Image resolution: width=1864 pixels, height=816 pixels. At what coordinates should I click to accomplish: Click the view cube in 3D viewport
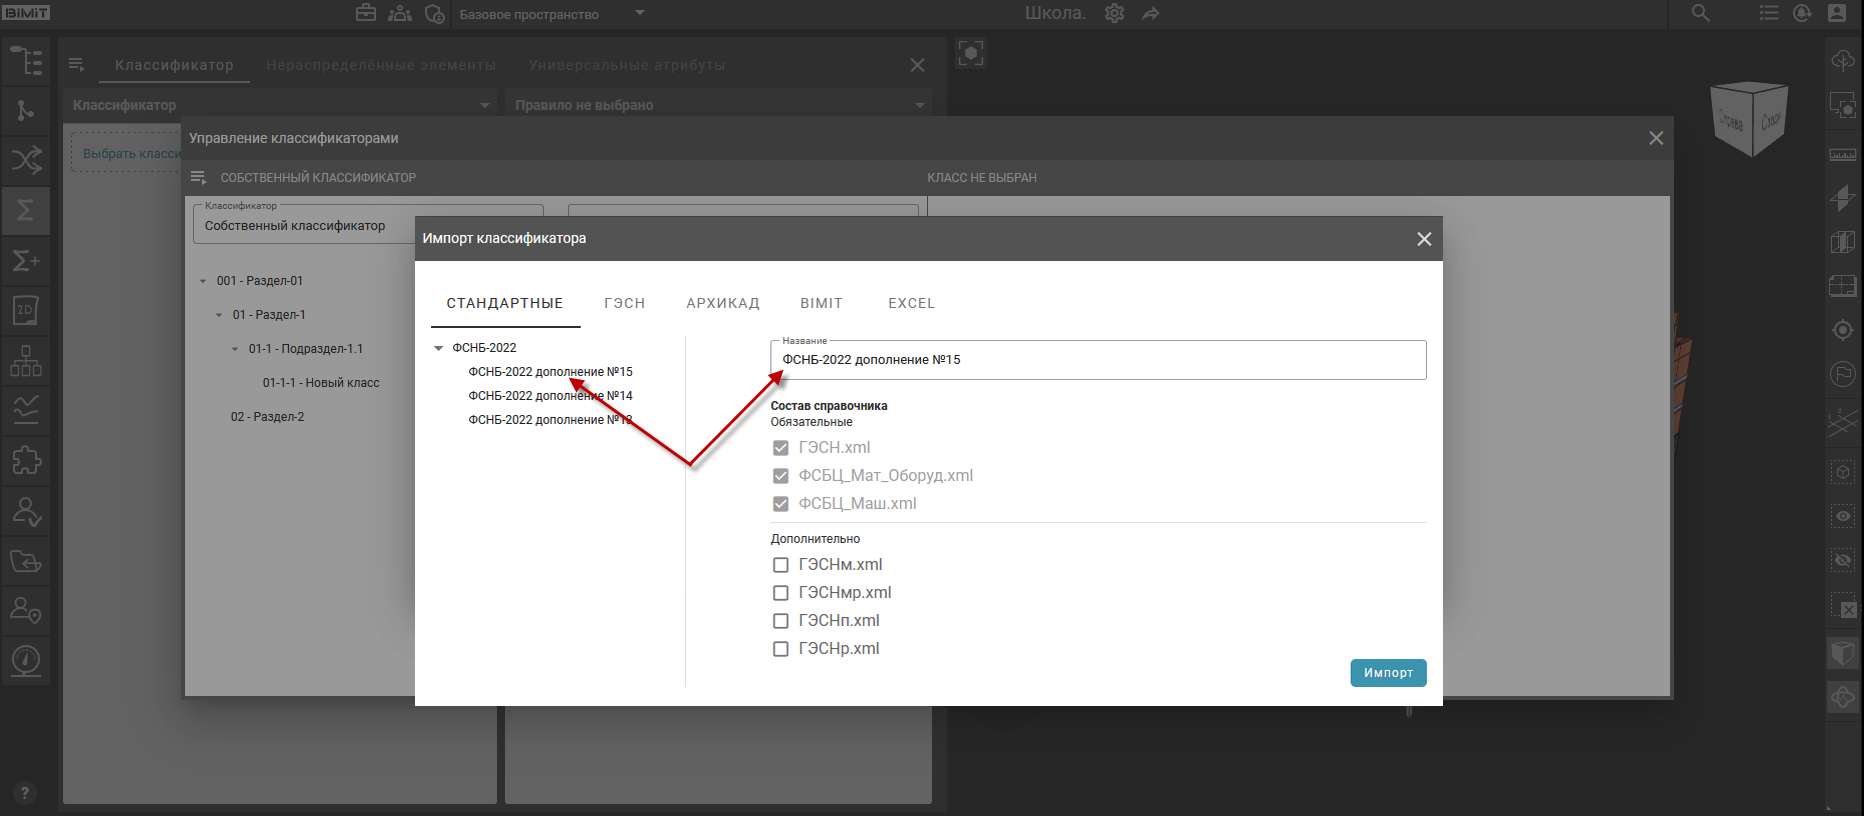coord(1748,119)
